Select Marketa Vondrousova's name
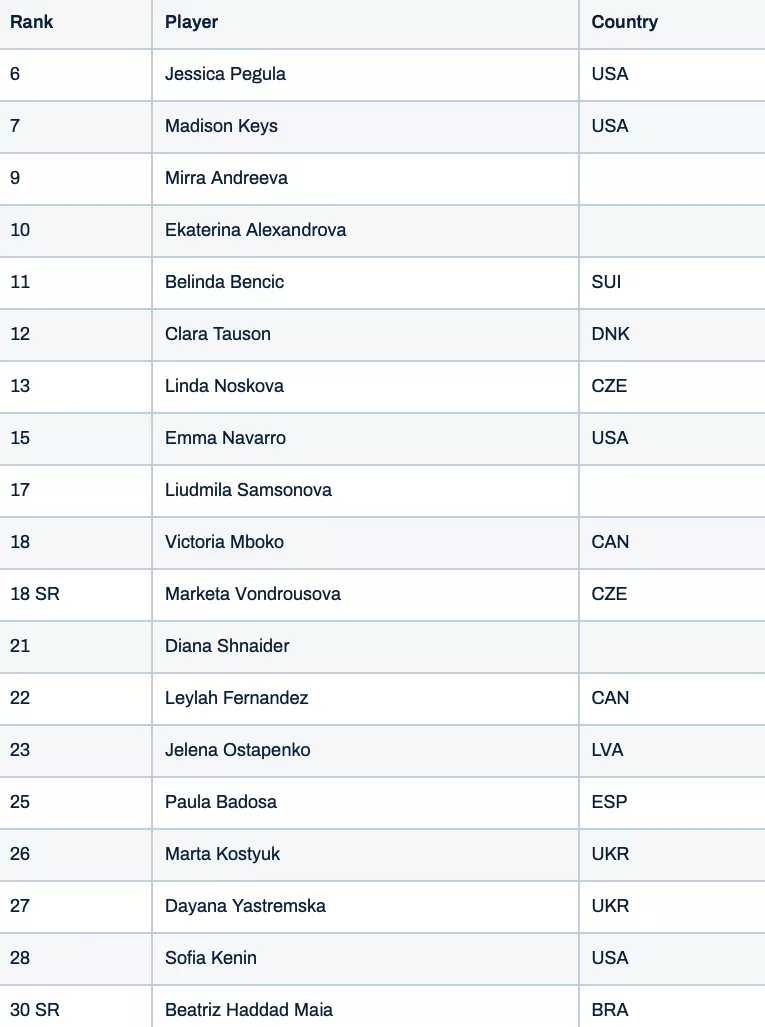Screen dimensions: 765x1027 253,594
